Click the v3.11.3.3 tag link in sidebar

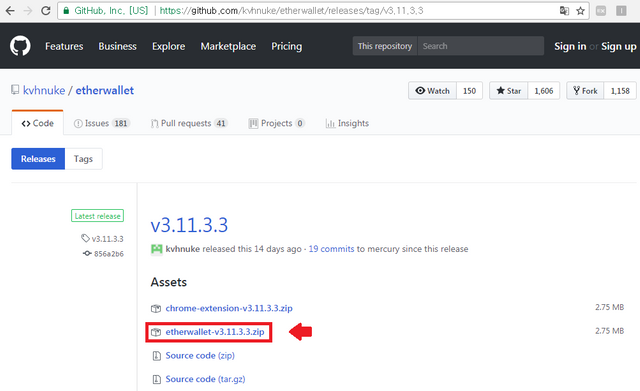pyautogui.click(x=107, y=239)
